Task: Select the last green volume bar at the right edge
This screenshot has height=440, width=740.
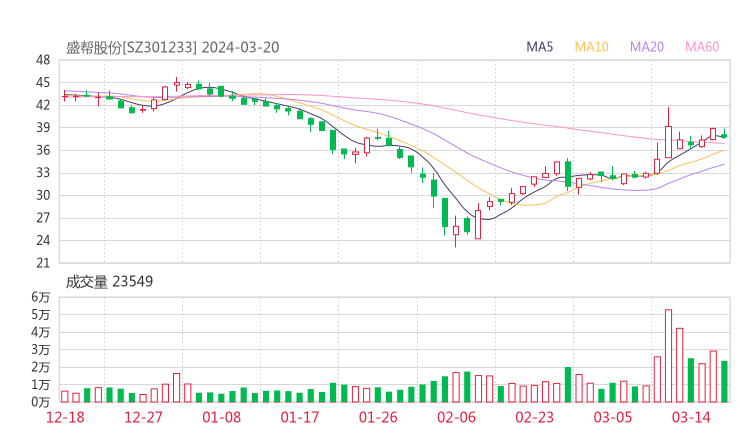Action: tap(724, 381)
